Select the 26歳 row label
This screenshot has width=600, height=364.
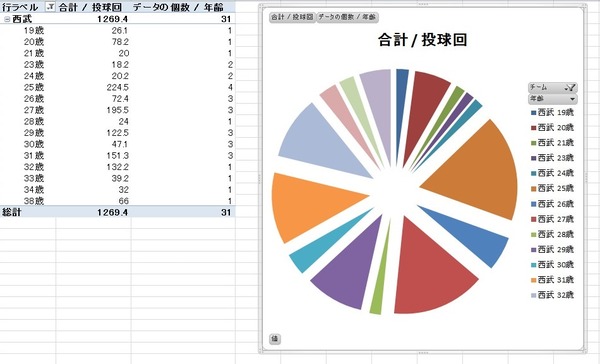coord(34,99)
